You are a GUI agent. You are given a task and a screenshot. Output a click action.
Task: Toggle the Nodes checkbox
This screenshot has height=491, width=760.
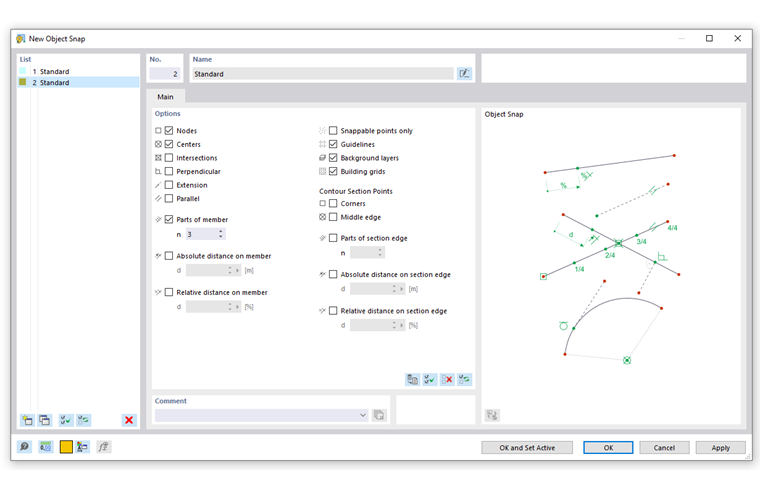169,131
